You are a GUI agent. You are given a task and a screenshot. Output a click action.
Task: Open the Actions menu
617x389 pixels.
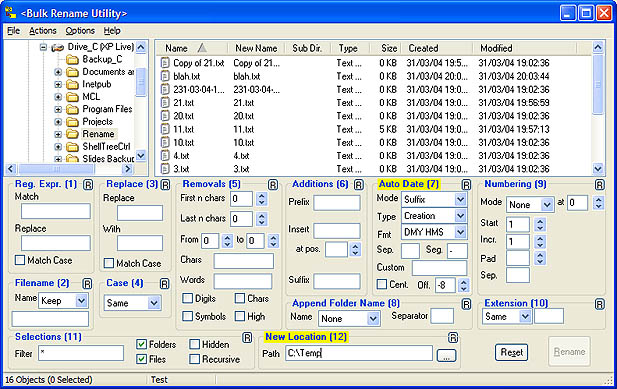[42, 31]
